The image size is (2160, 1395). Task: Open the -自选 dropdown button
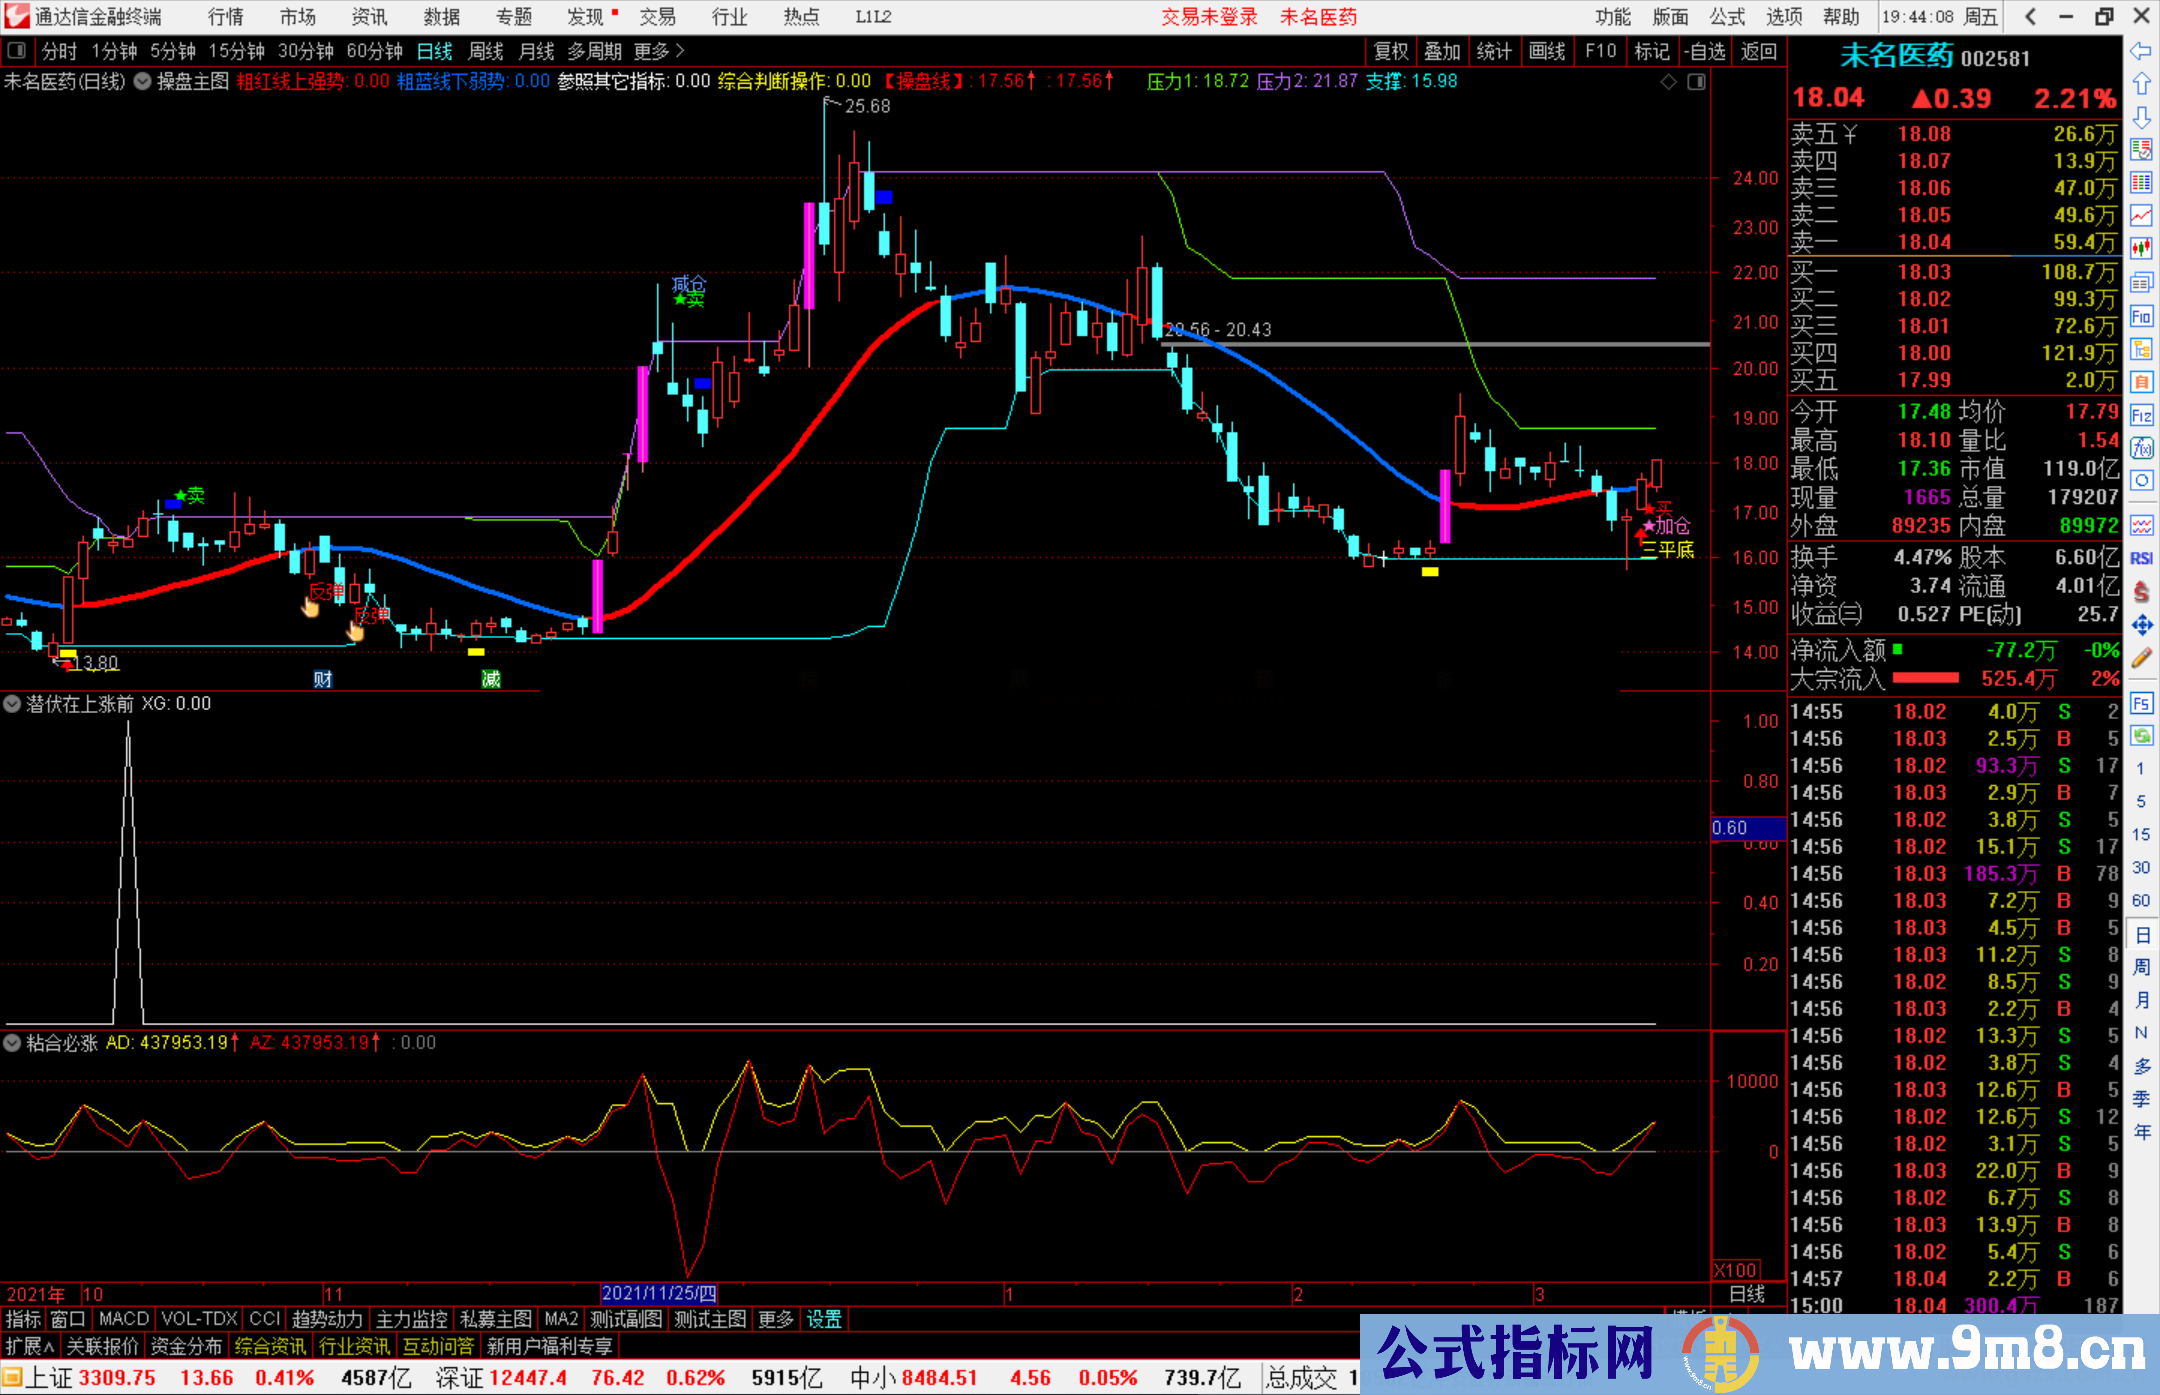1705,51
